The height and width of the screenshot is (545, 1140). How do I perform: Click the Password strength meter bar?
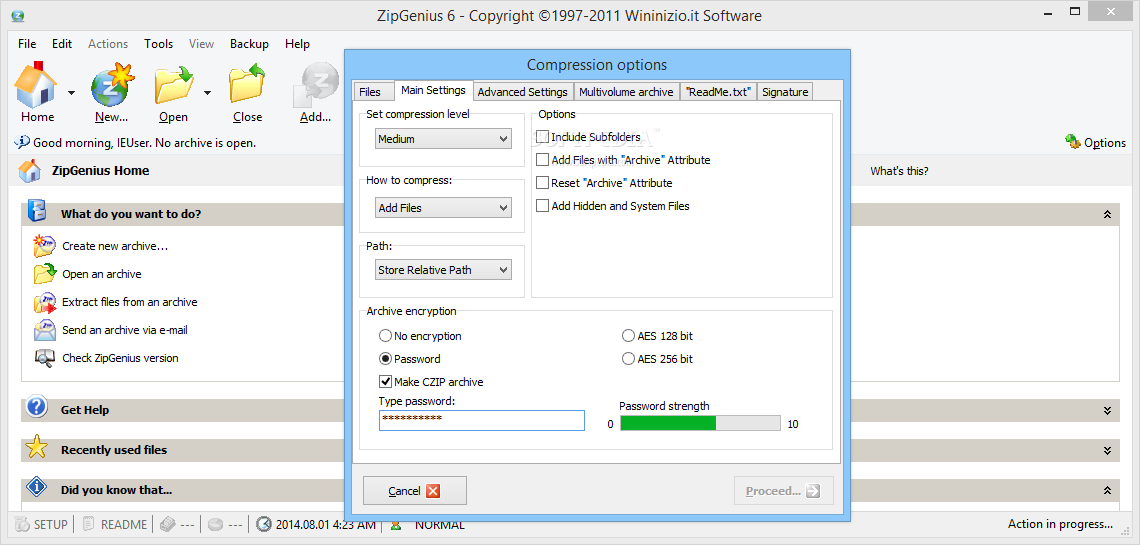click(700, 423)
